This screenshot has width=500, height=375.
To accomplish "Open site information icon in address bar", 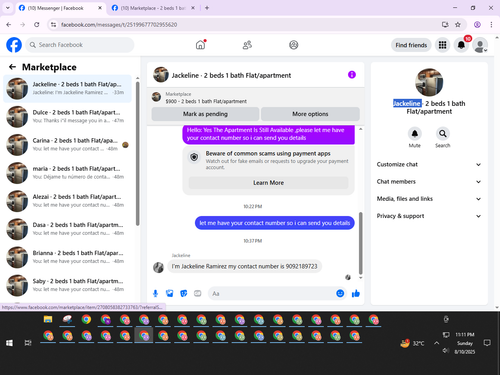I will pyautogui.click(x=53, y=24).
